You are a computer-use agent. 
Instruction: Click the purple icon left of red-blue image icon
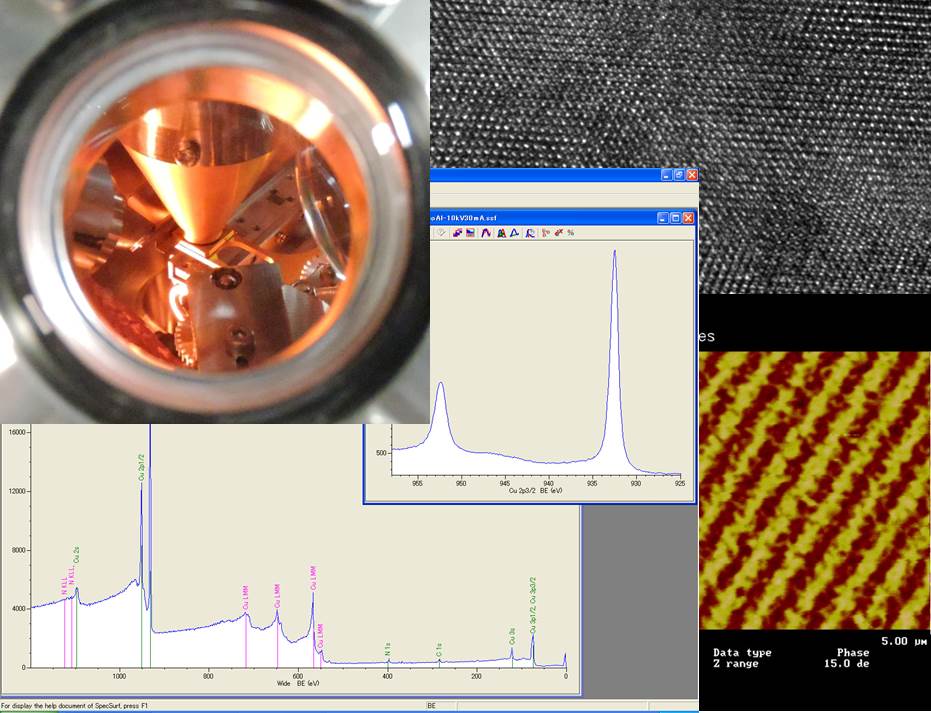pos(457,233)
